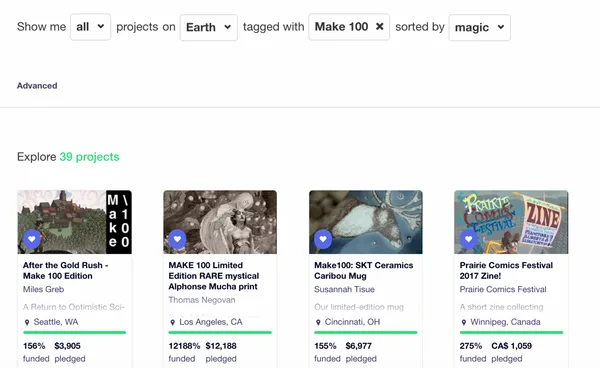This screenshot has width=600, height=368.
Task: Click the '$3,905' pledged amount
Action: (x=67, y=346)
